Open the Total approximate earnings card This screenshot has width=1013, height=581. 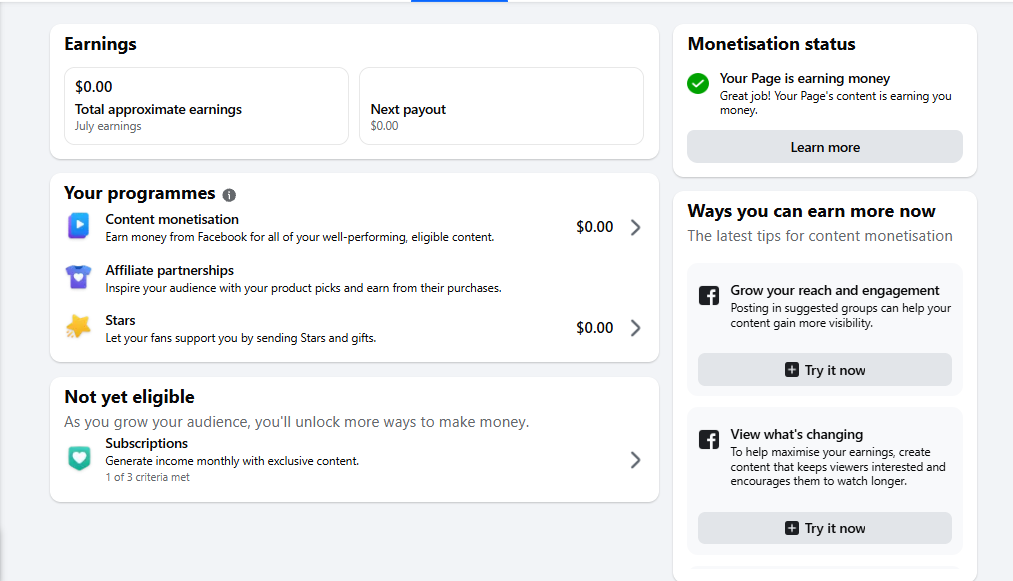pos(207,106)
